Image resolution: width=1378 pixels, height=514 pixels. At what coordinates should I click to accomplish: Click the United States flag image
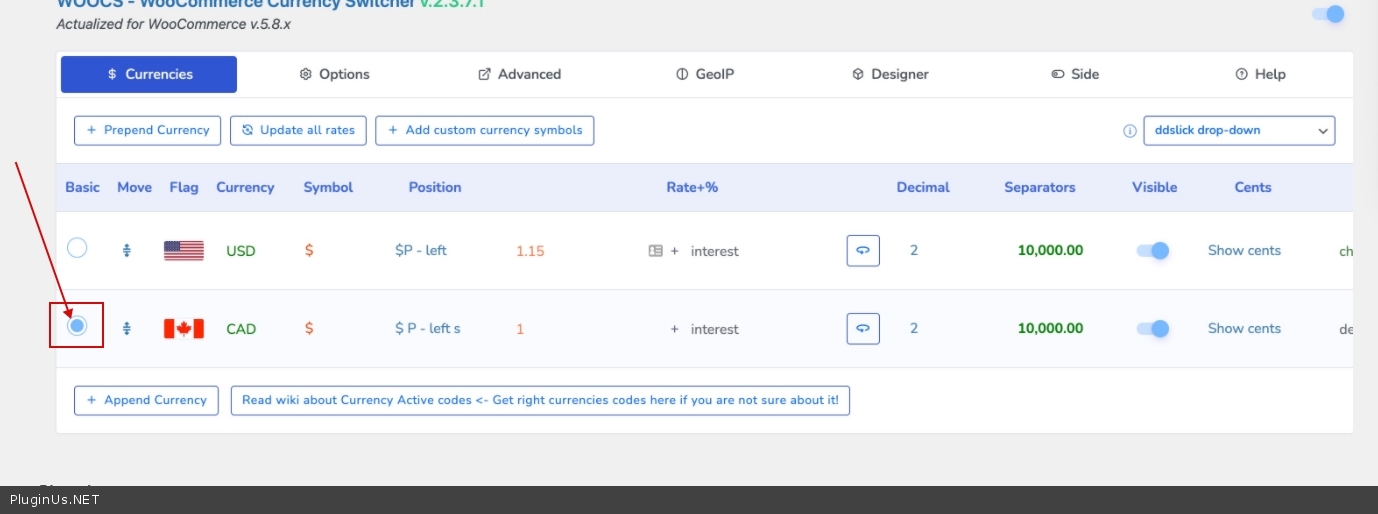(x=184, y=251)
